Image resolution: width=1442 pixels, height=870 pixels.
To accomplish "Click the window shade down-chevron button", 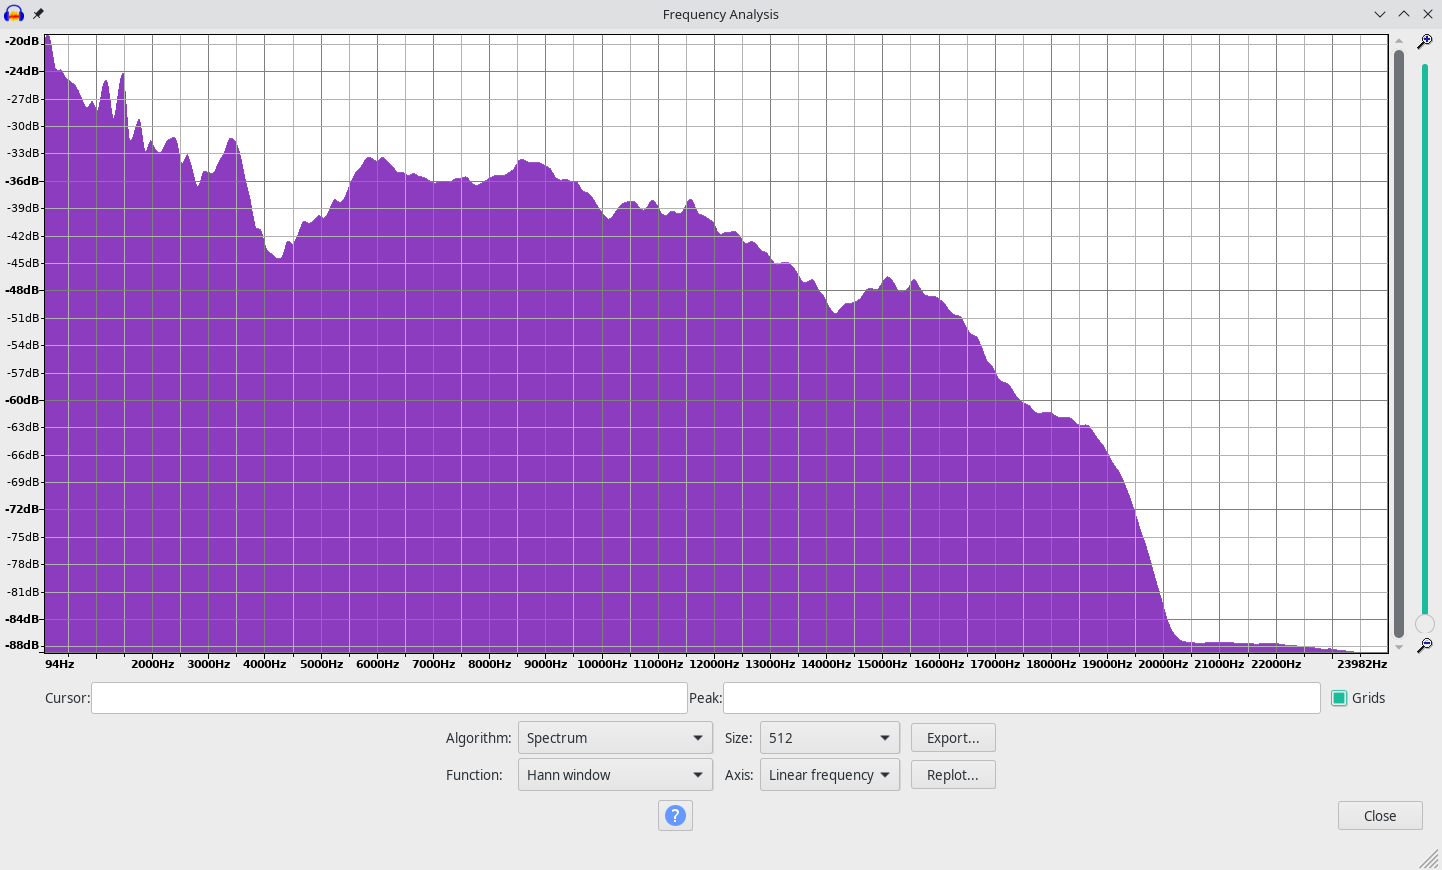I will pyautogui.click(x=1380, y=14).
